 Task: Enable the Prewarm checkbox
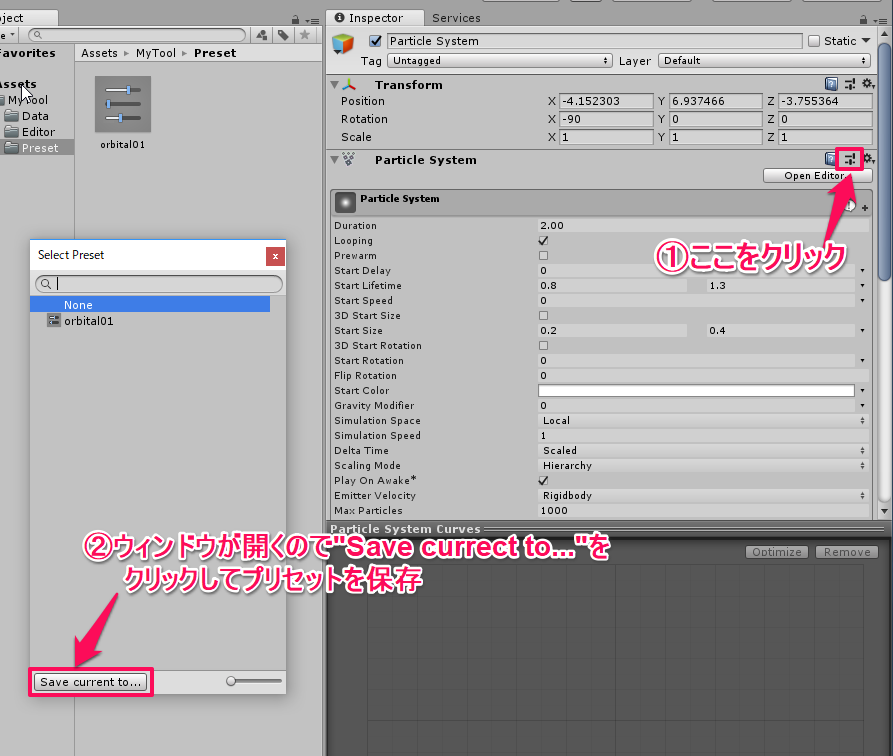pyautogui.click(x=543, y=255)
